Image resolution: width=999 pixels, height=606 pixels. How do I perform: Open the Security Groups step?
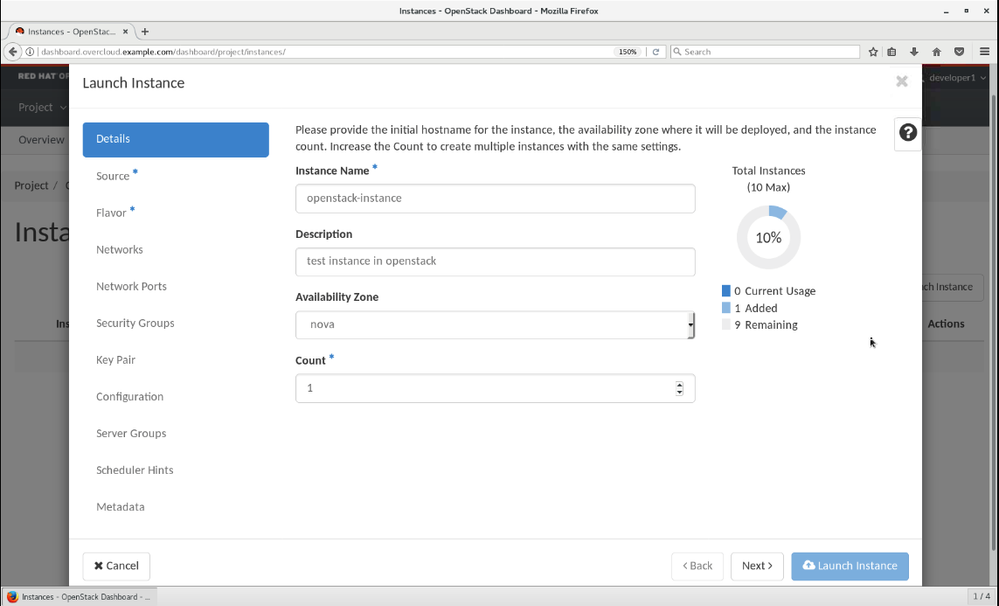135,323
